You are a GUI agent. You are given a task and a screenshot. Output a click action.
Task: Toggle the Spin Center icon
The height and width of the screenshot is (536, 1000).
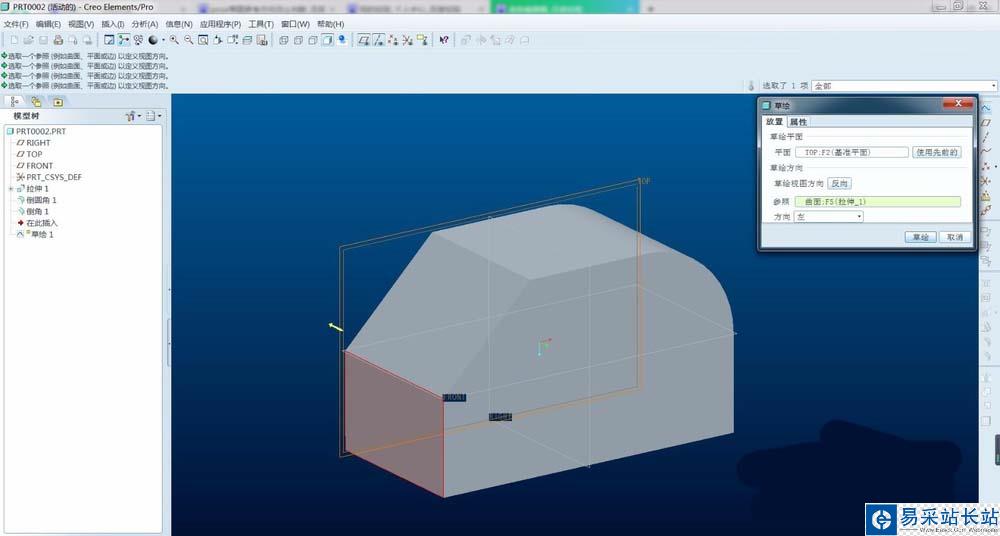(x=124, y=40)
